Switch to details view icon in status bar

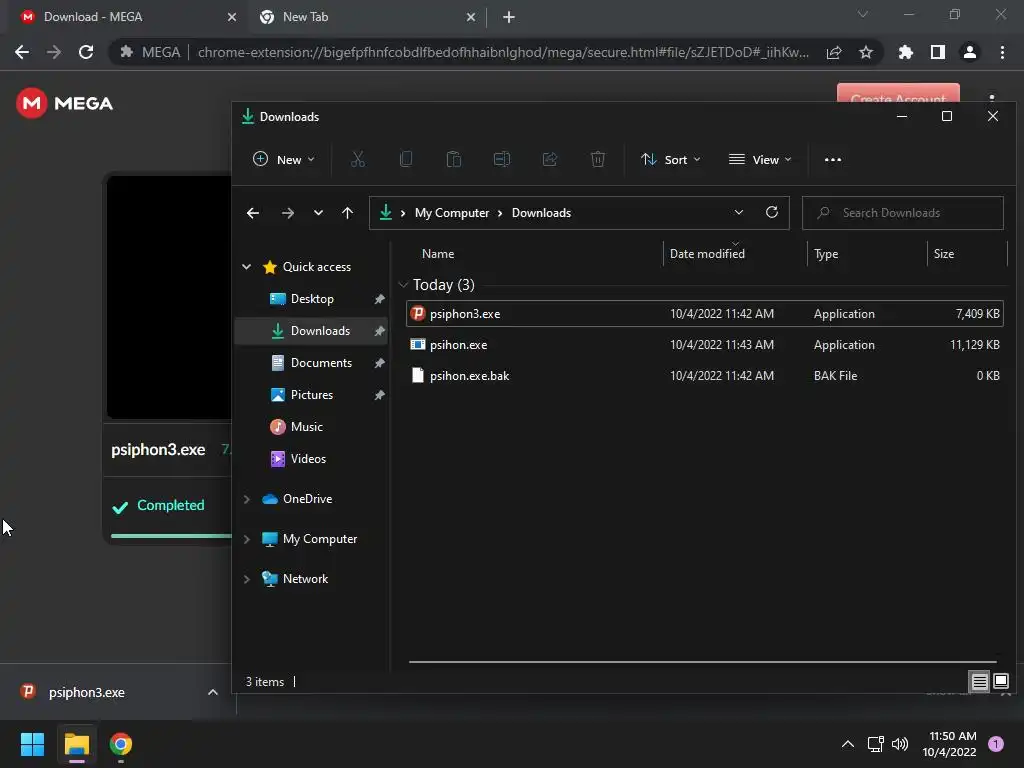pos(979,682)
